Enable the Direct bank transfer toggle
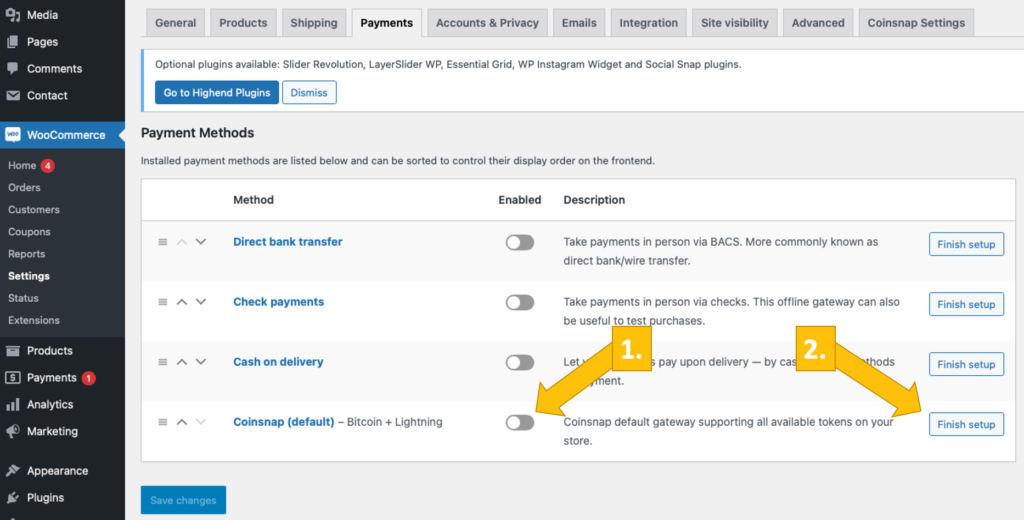This screenshot has height=520, width=1024. coord(519,242)
